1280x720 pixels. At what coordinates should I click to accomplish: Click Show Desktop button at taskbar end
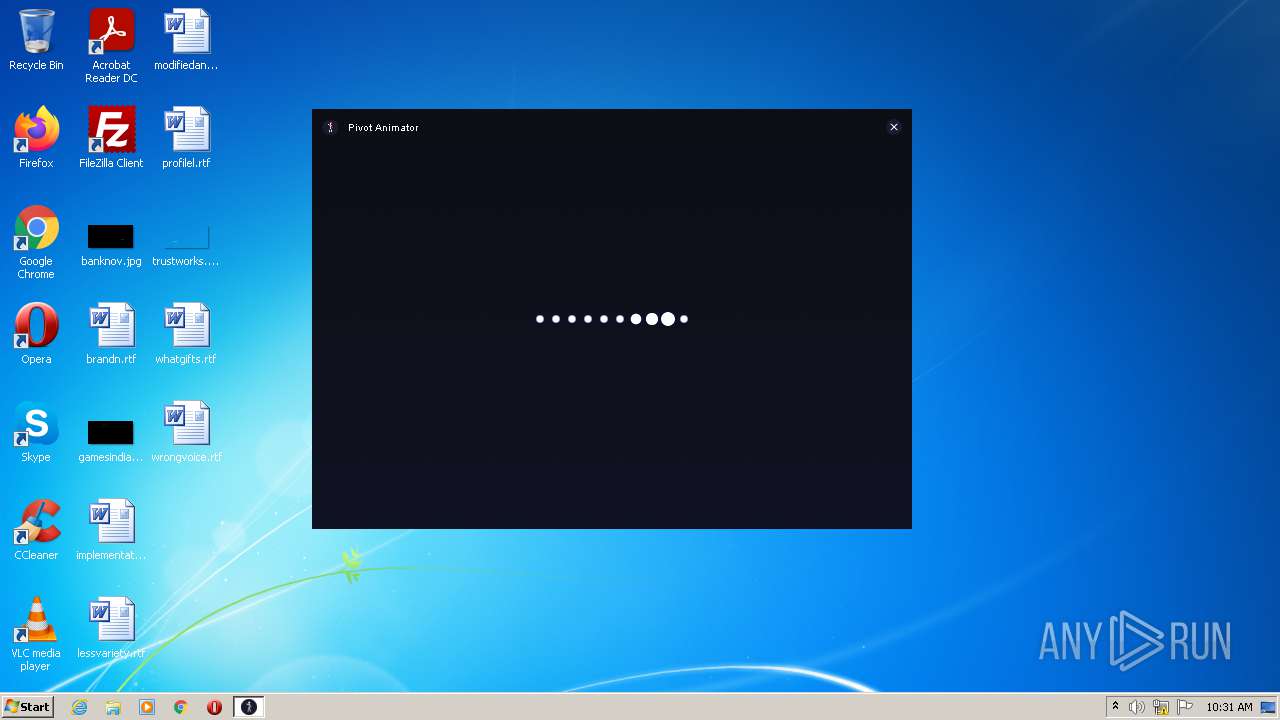pos(1270,707)
